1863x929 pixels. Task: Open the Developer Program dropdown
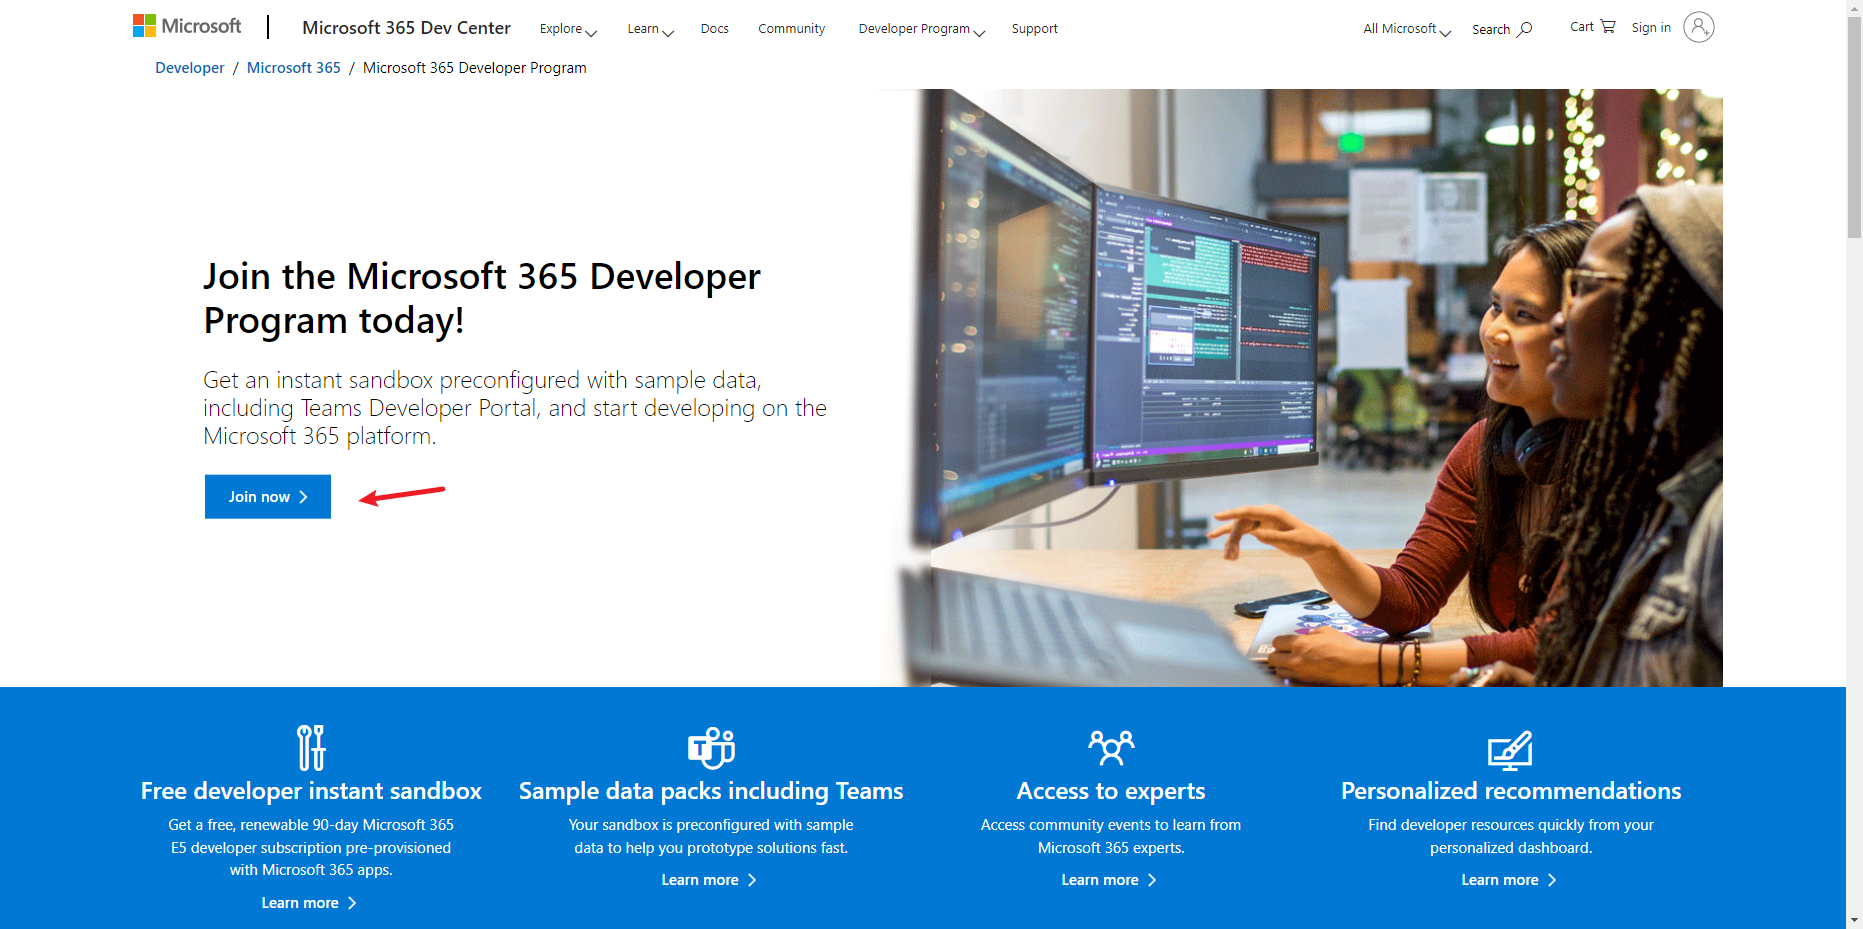921,29
